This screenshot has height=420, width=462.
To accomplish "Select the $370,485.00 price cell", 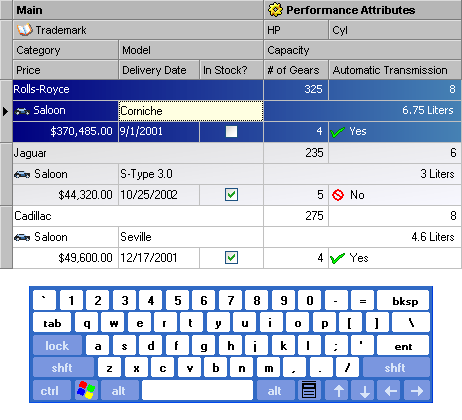I will [x=66, y=132].
